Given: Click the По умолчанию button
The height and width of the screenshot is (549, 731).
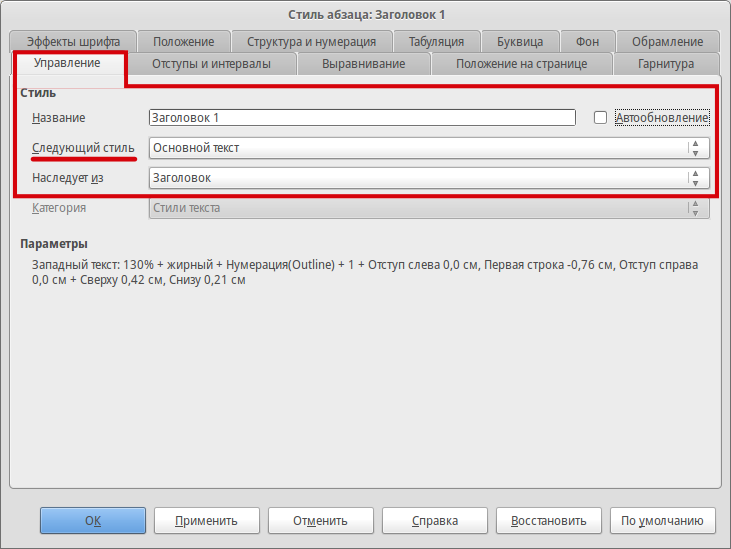Looking at the screenshot, I should (x=662, y=521).
